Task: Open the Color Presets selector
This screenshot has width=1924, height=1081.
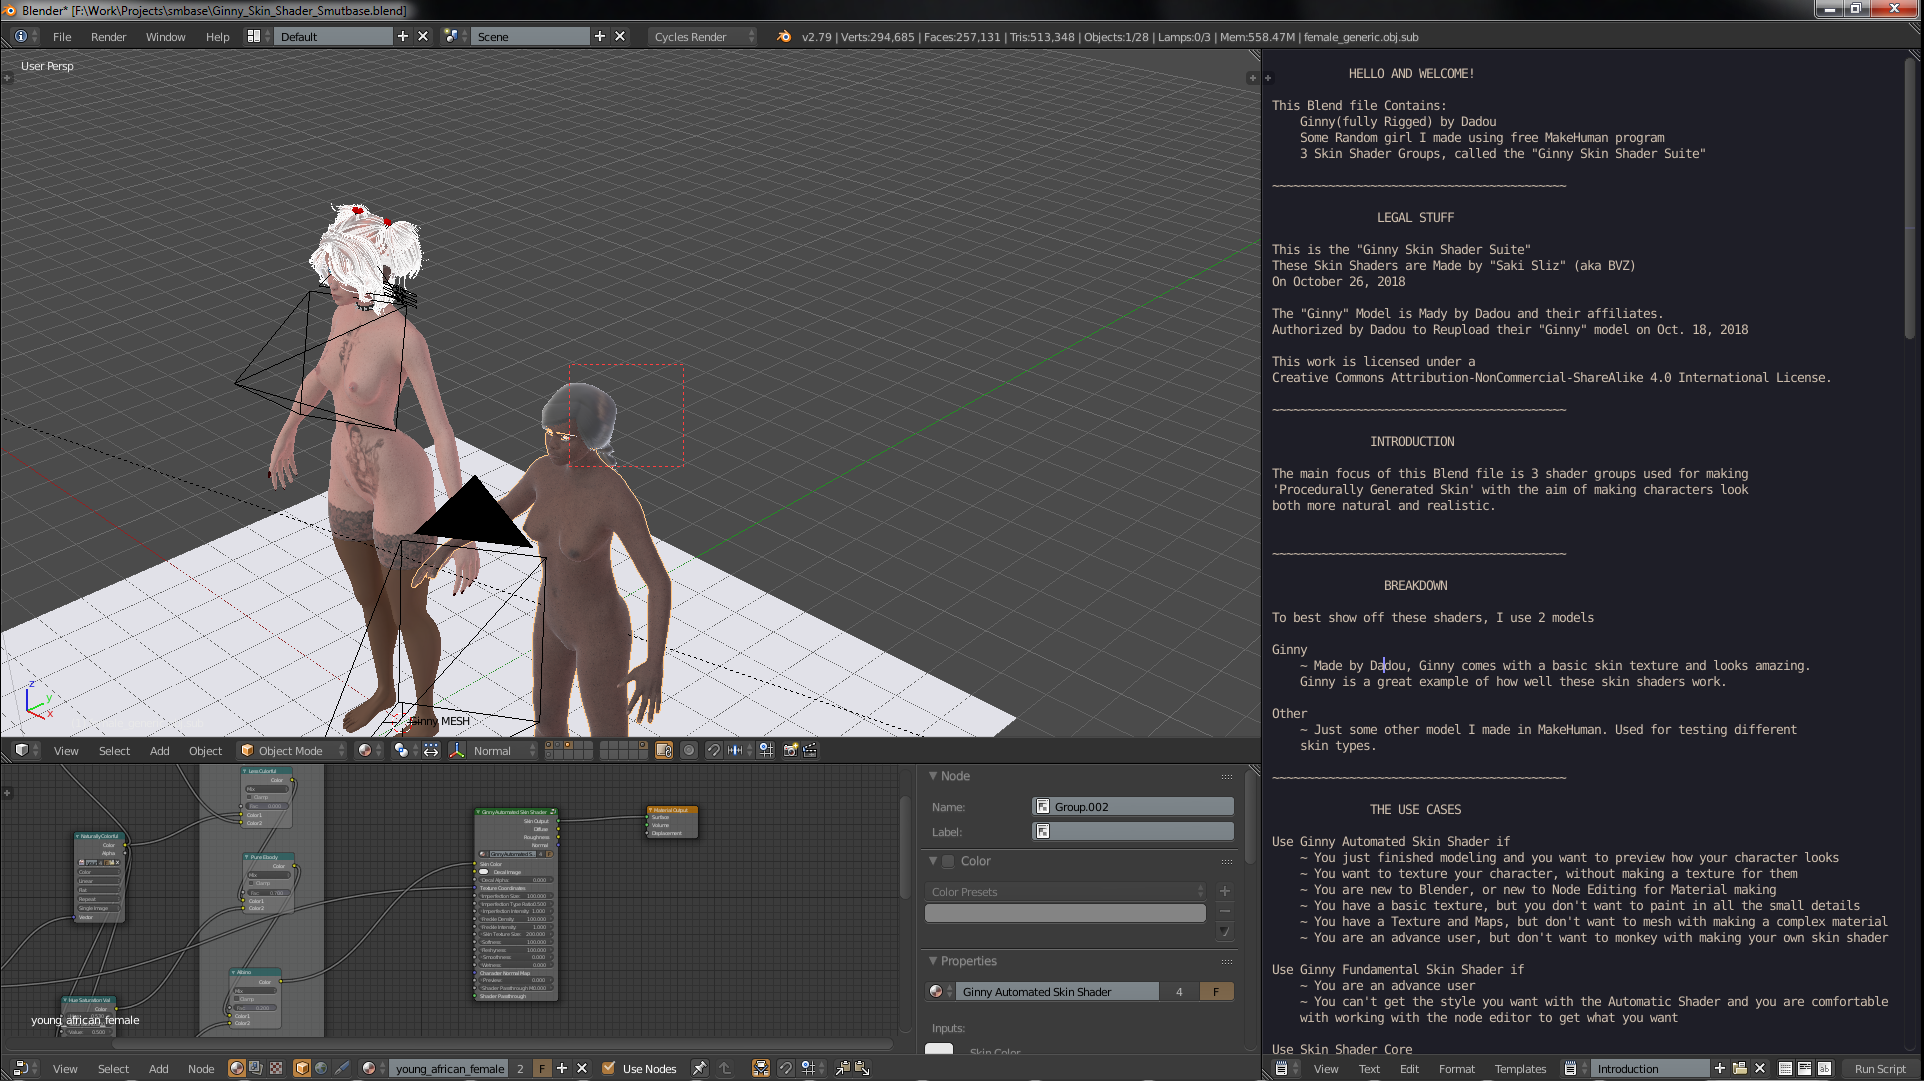Action: pos(1066,891)
